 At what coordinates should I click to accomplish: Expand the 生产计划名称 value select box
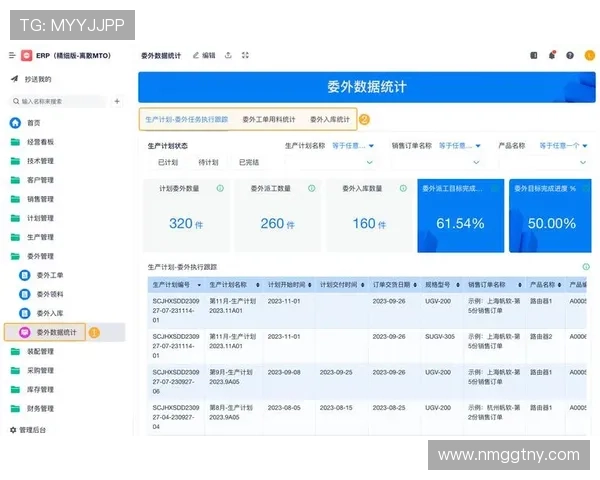[329, 162]
